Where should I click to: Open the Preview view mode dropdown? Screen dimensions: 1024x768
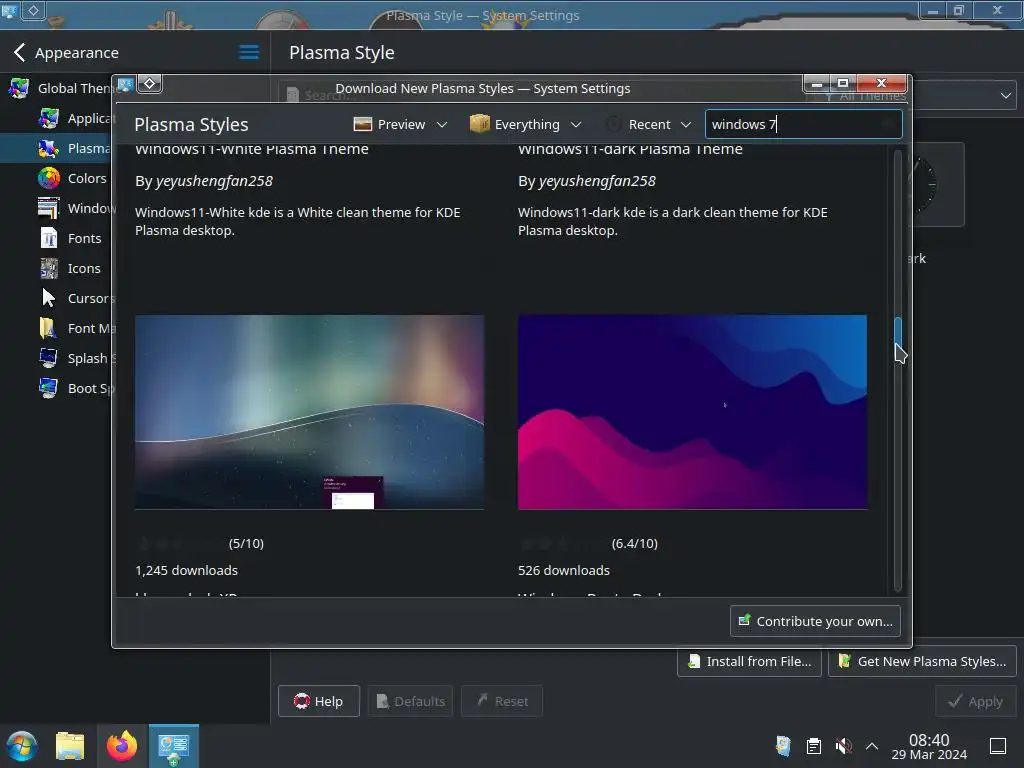pos(400,124)
